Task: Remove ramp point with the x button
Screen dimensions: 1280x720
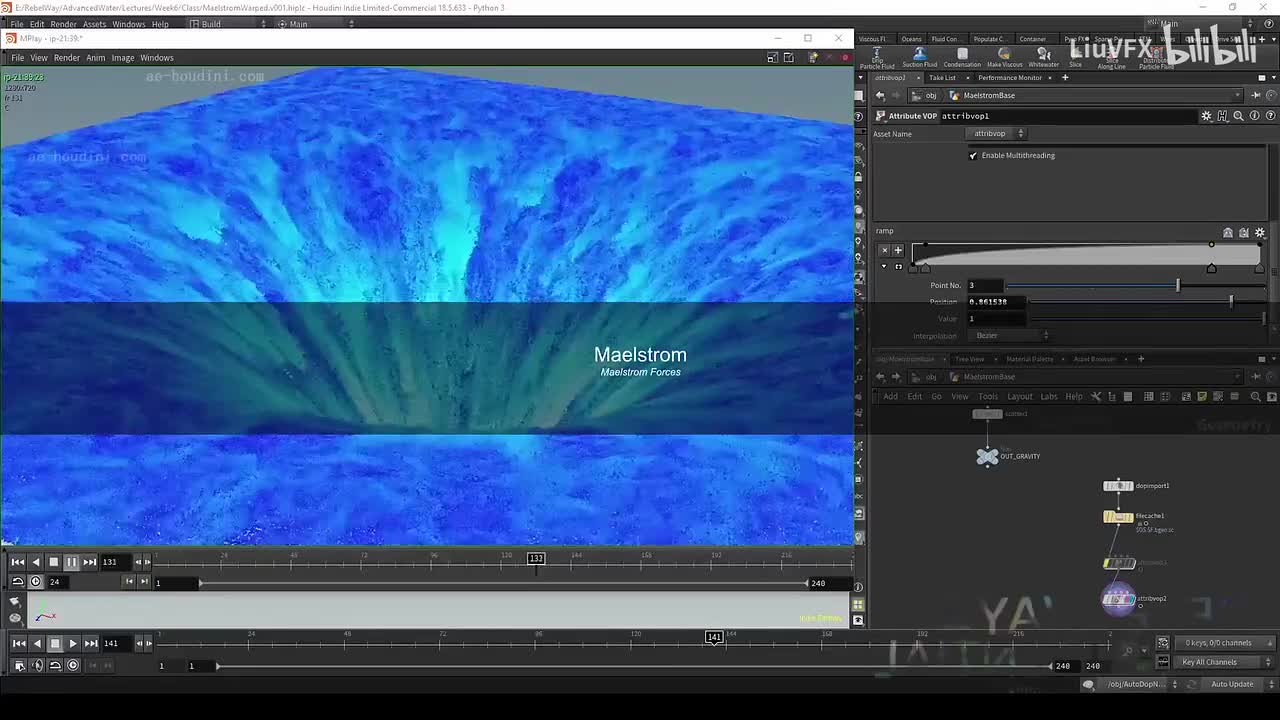Action: (x=884, y=250)
